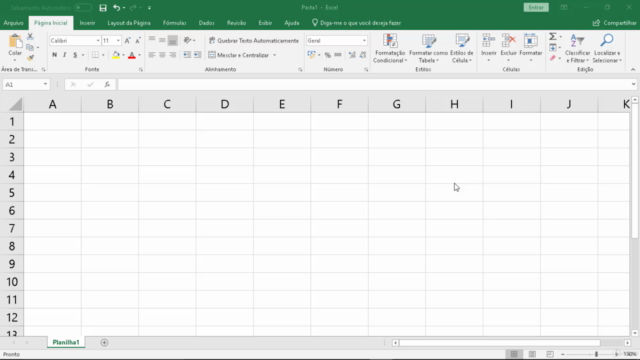Decrease the indent

(x=187, y=55)
